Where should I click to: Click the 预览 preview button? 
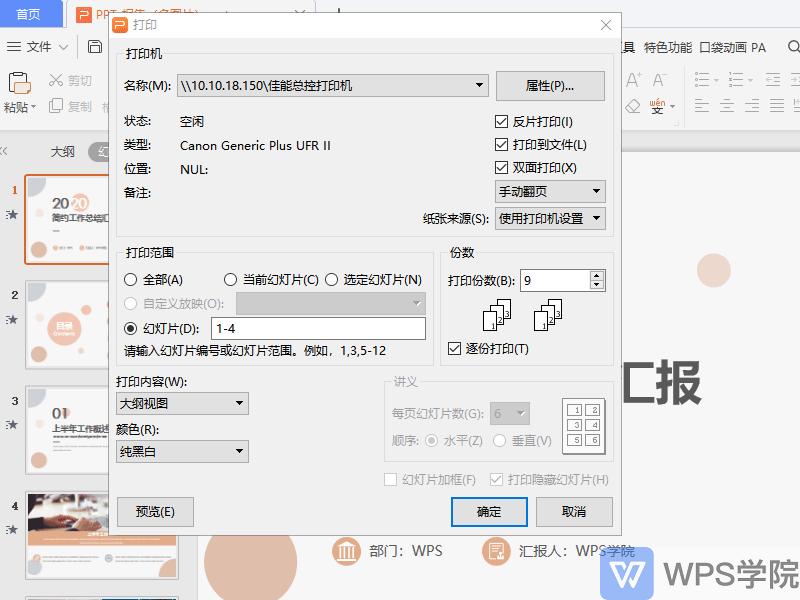click(x=154, y=512)
